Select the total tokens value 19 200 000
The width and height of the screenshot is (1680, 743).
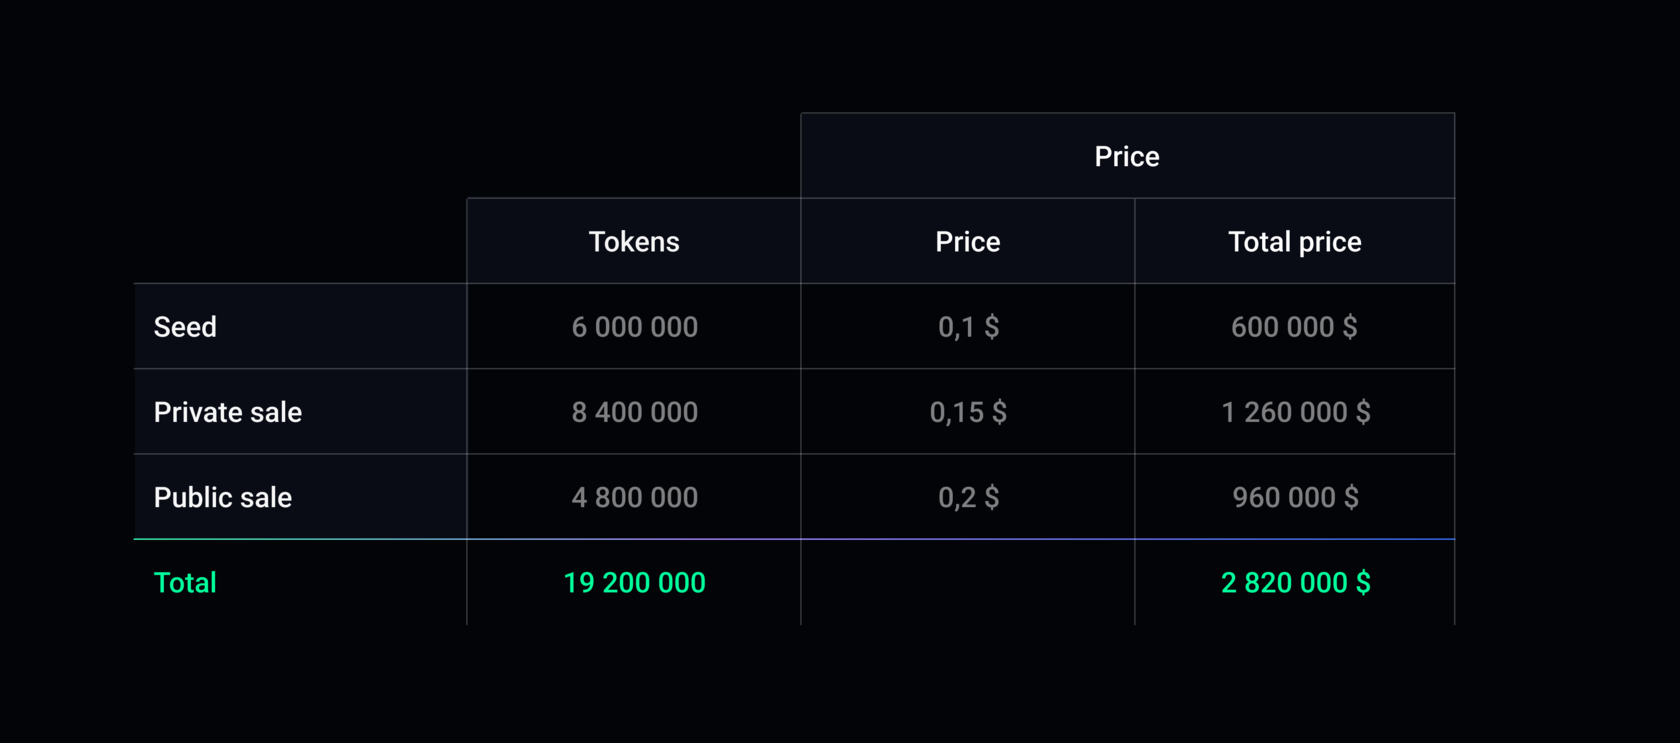pyautogui.click(x=634, y=583)
